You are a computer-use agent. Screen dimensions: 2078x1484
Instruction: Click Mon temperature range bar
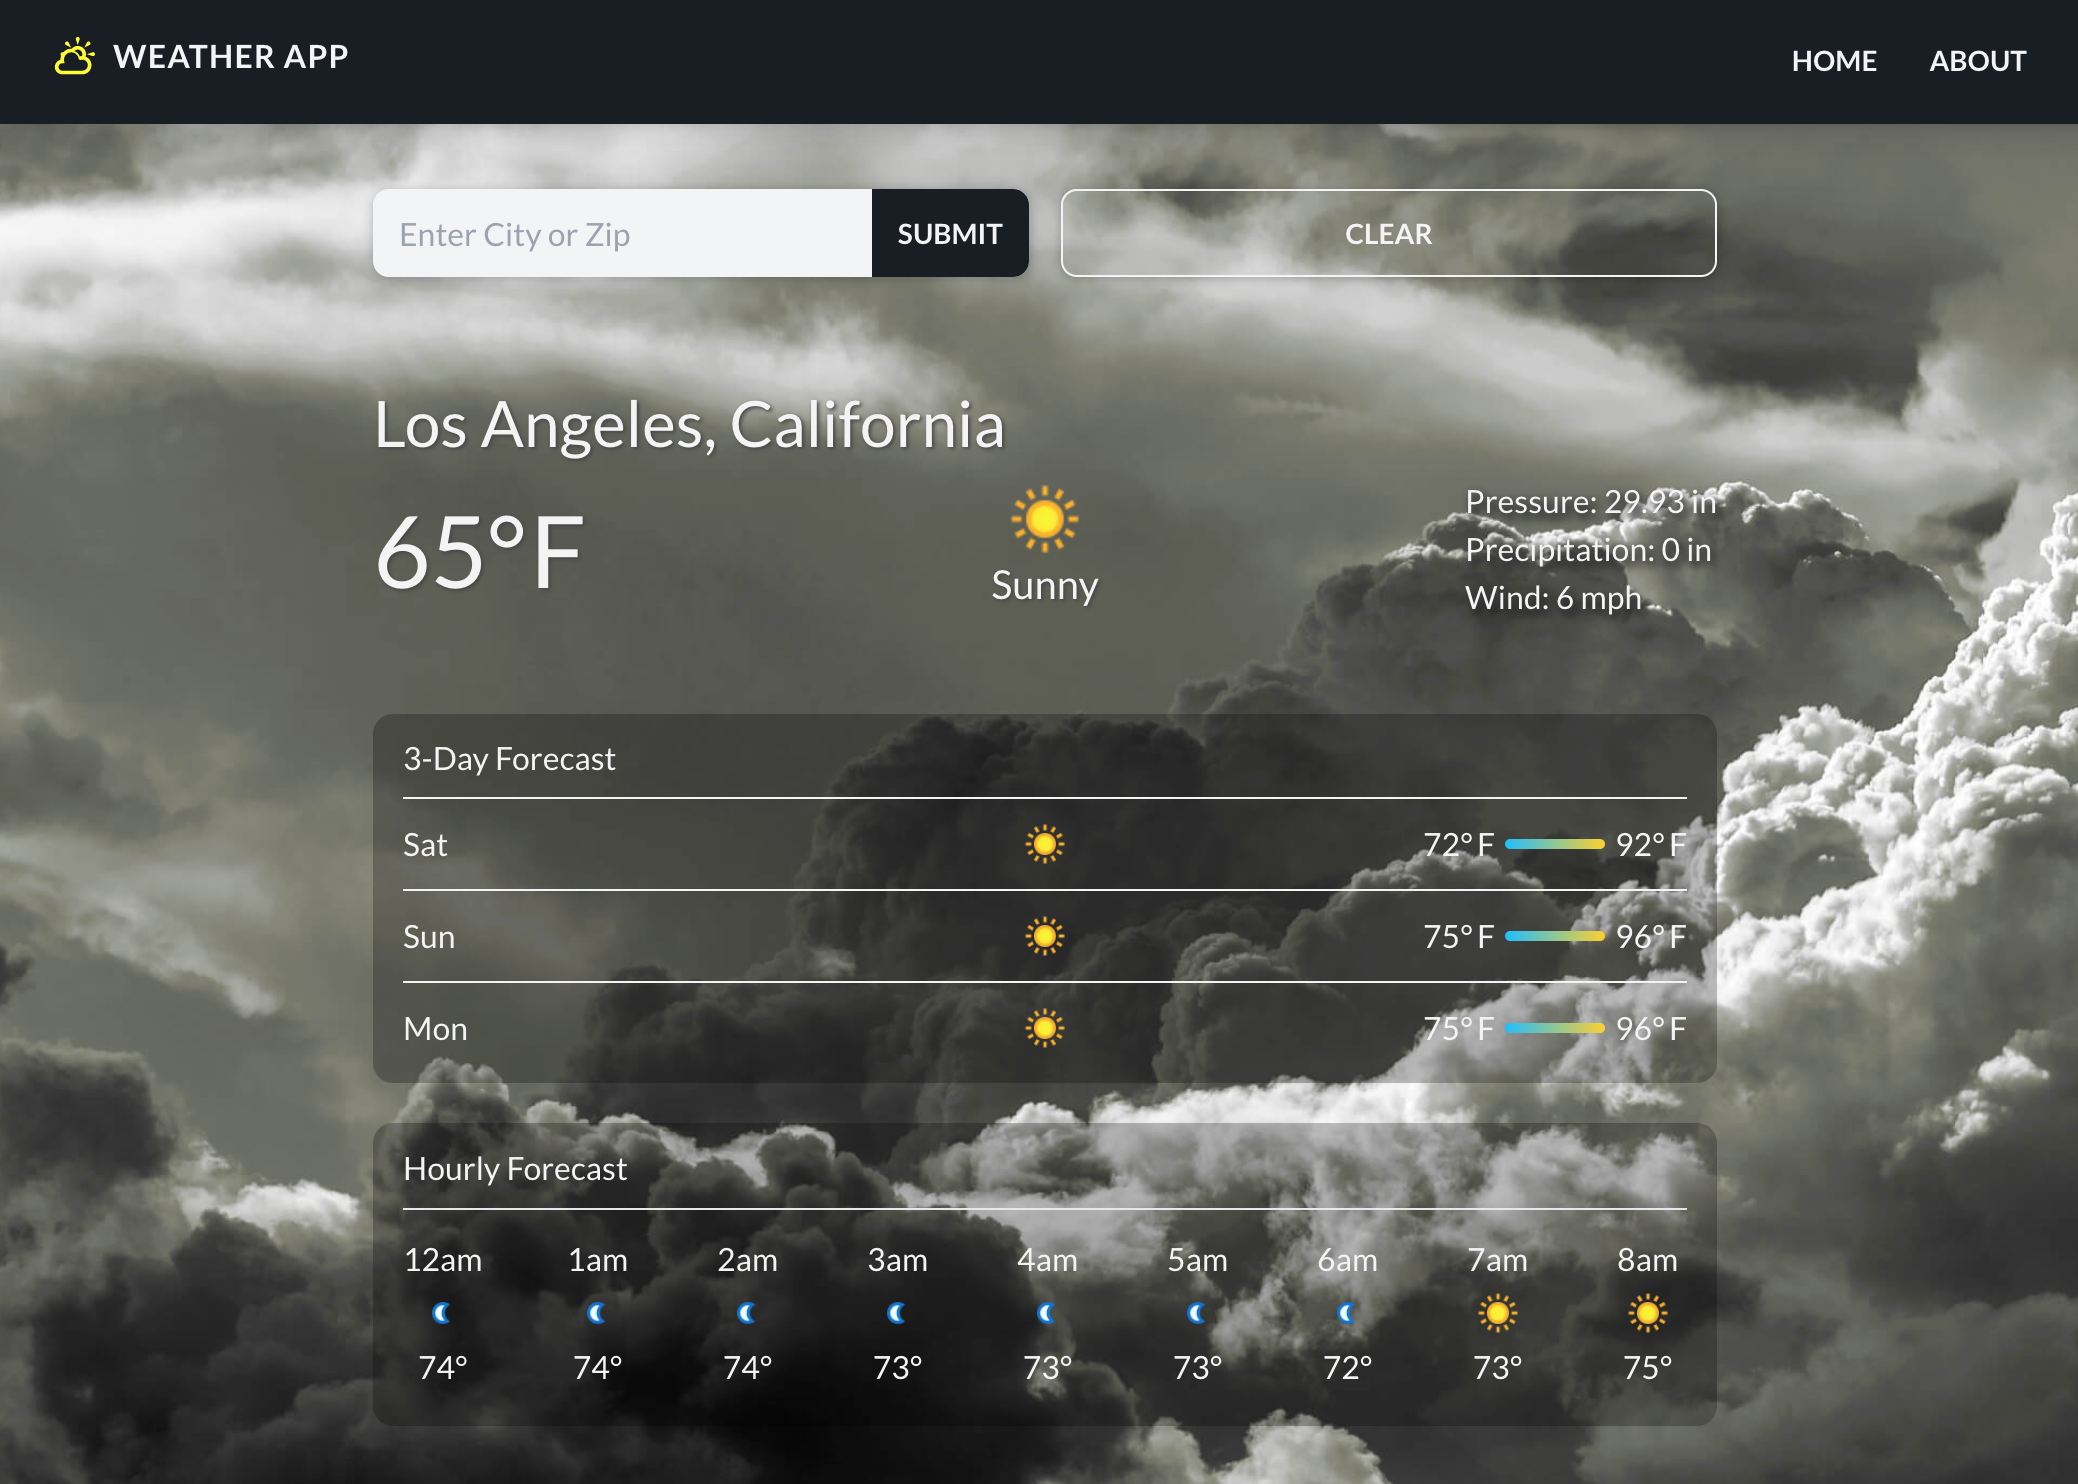pyautogui.click(x=1554, y=1028)
